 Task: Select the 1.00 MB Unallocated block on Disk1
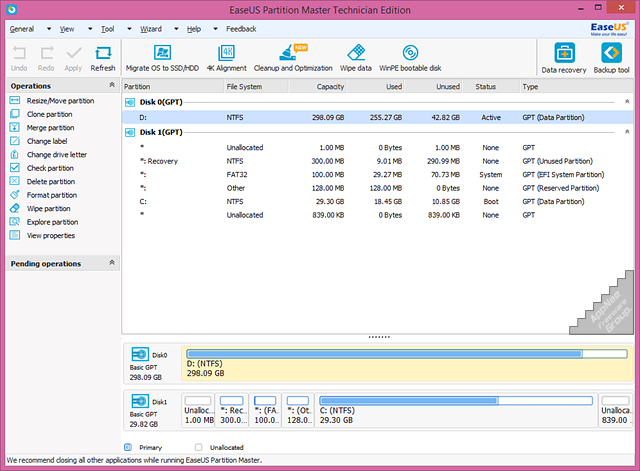pos(198,410)
